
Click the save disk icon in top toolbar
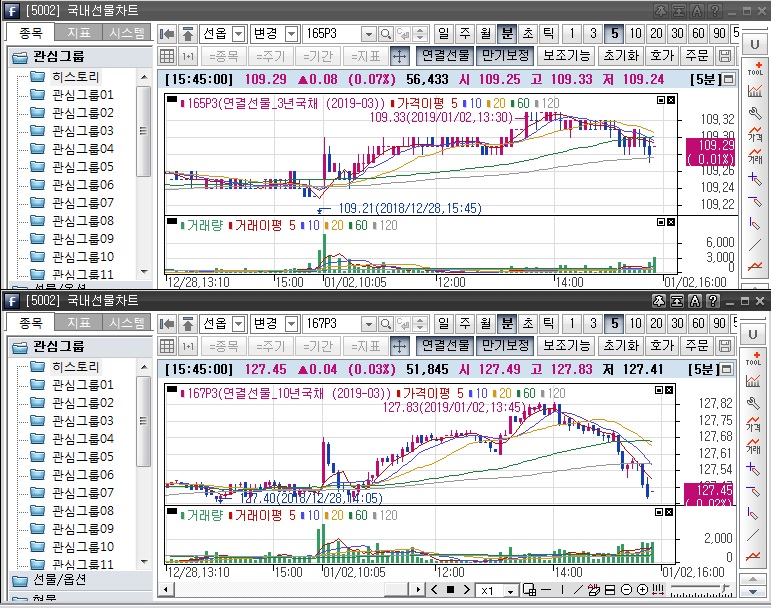coord(725,56)
